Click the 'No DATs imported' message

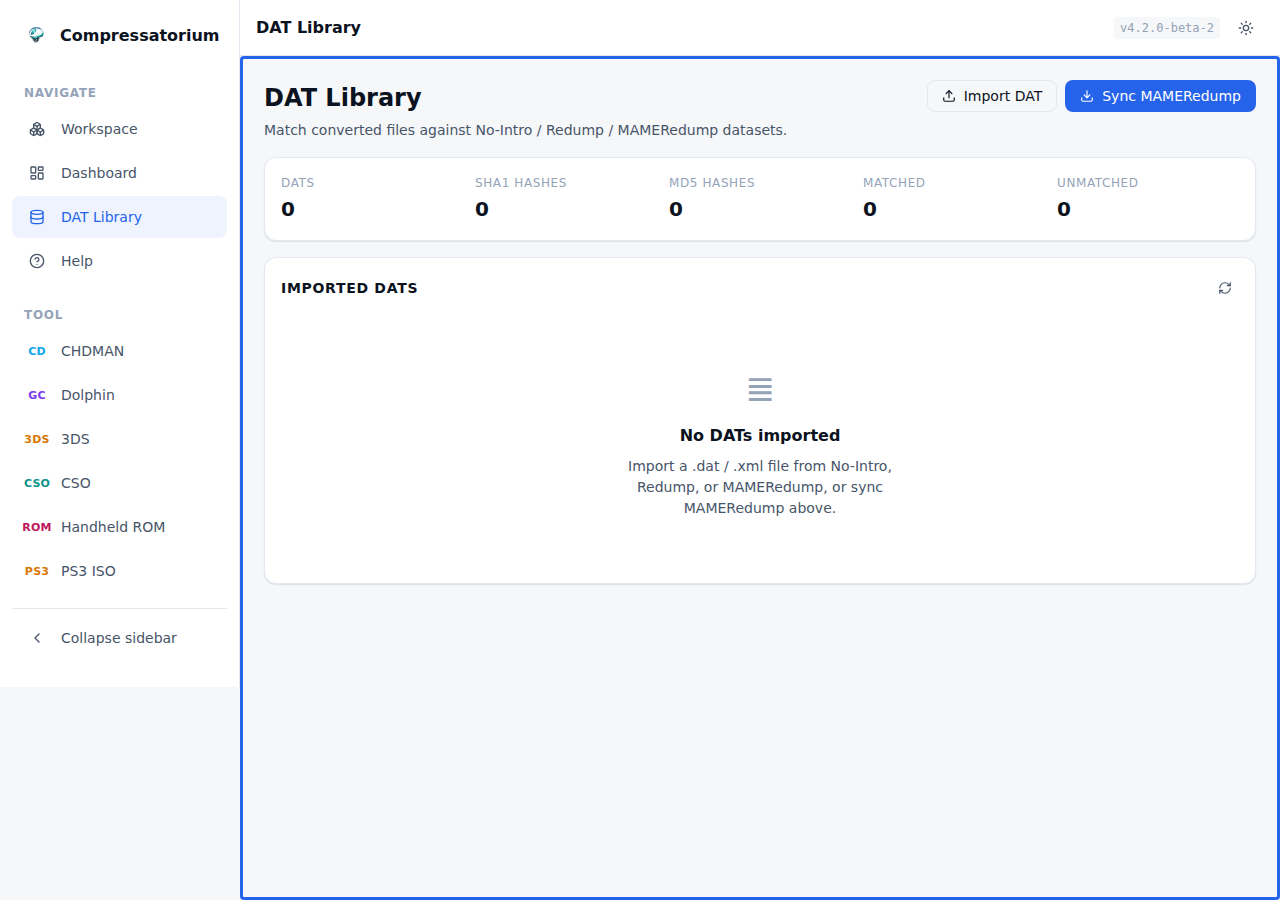coord(760,435)
